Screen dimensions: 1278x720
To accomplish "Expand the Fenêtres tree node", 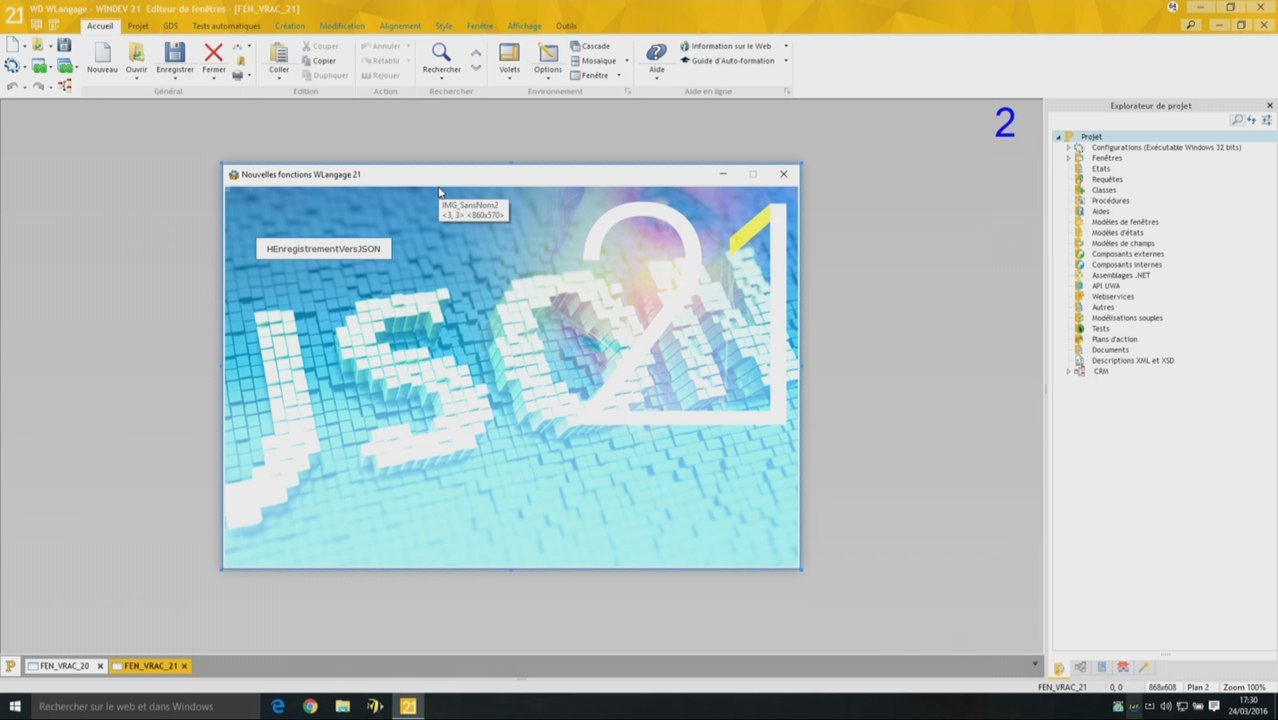I will coord(1068,158).
